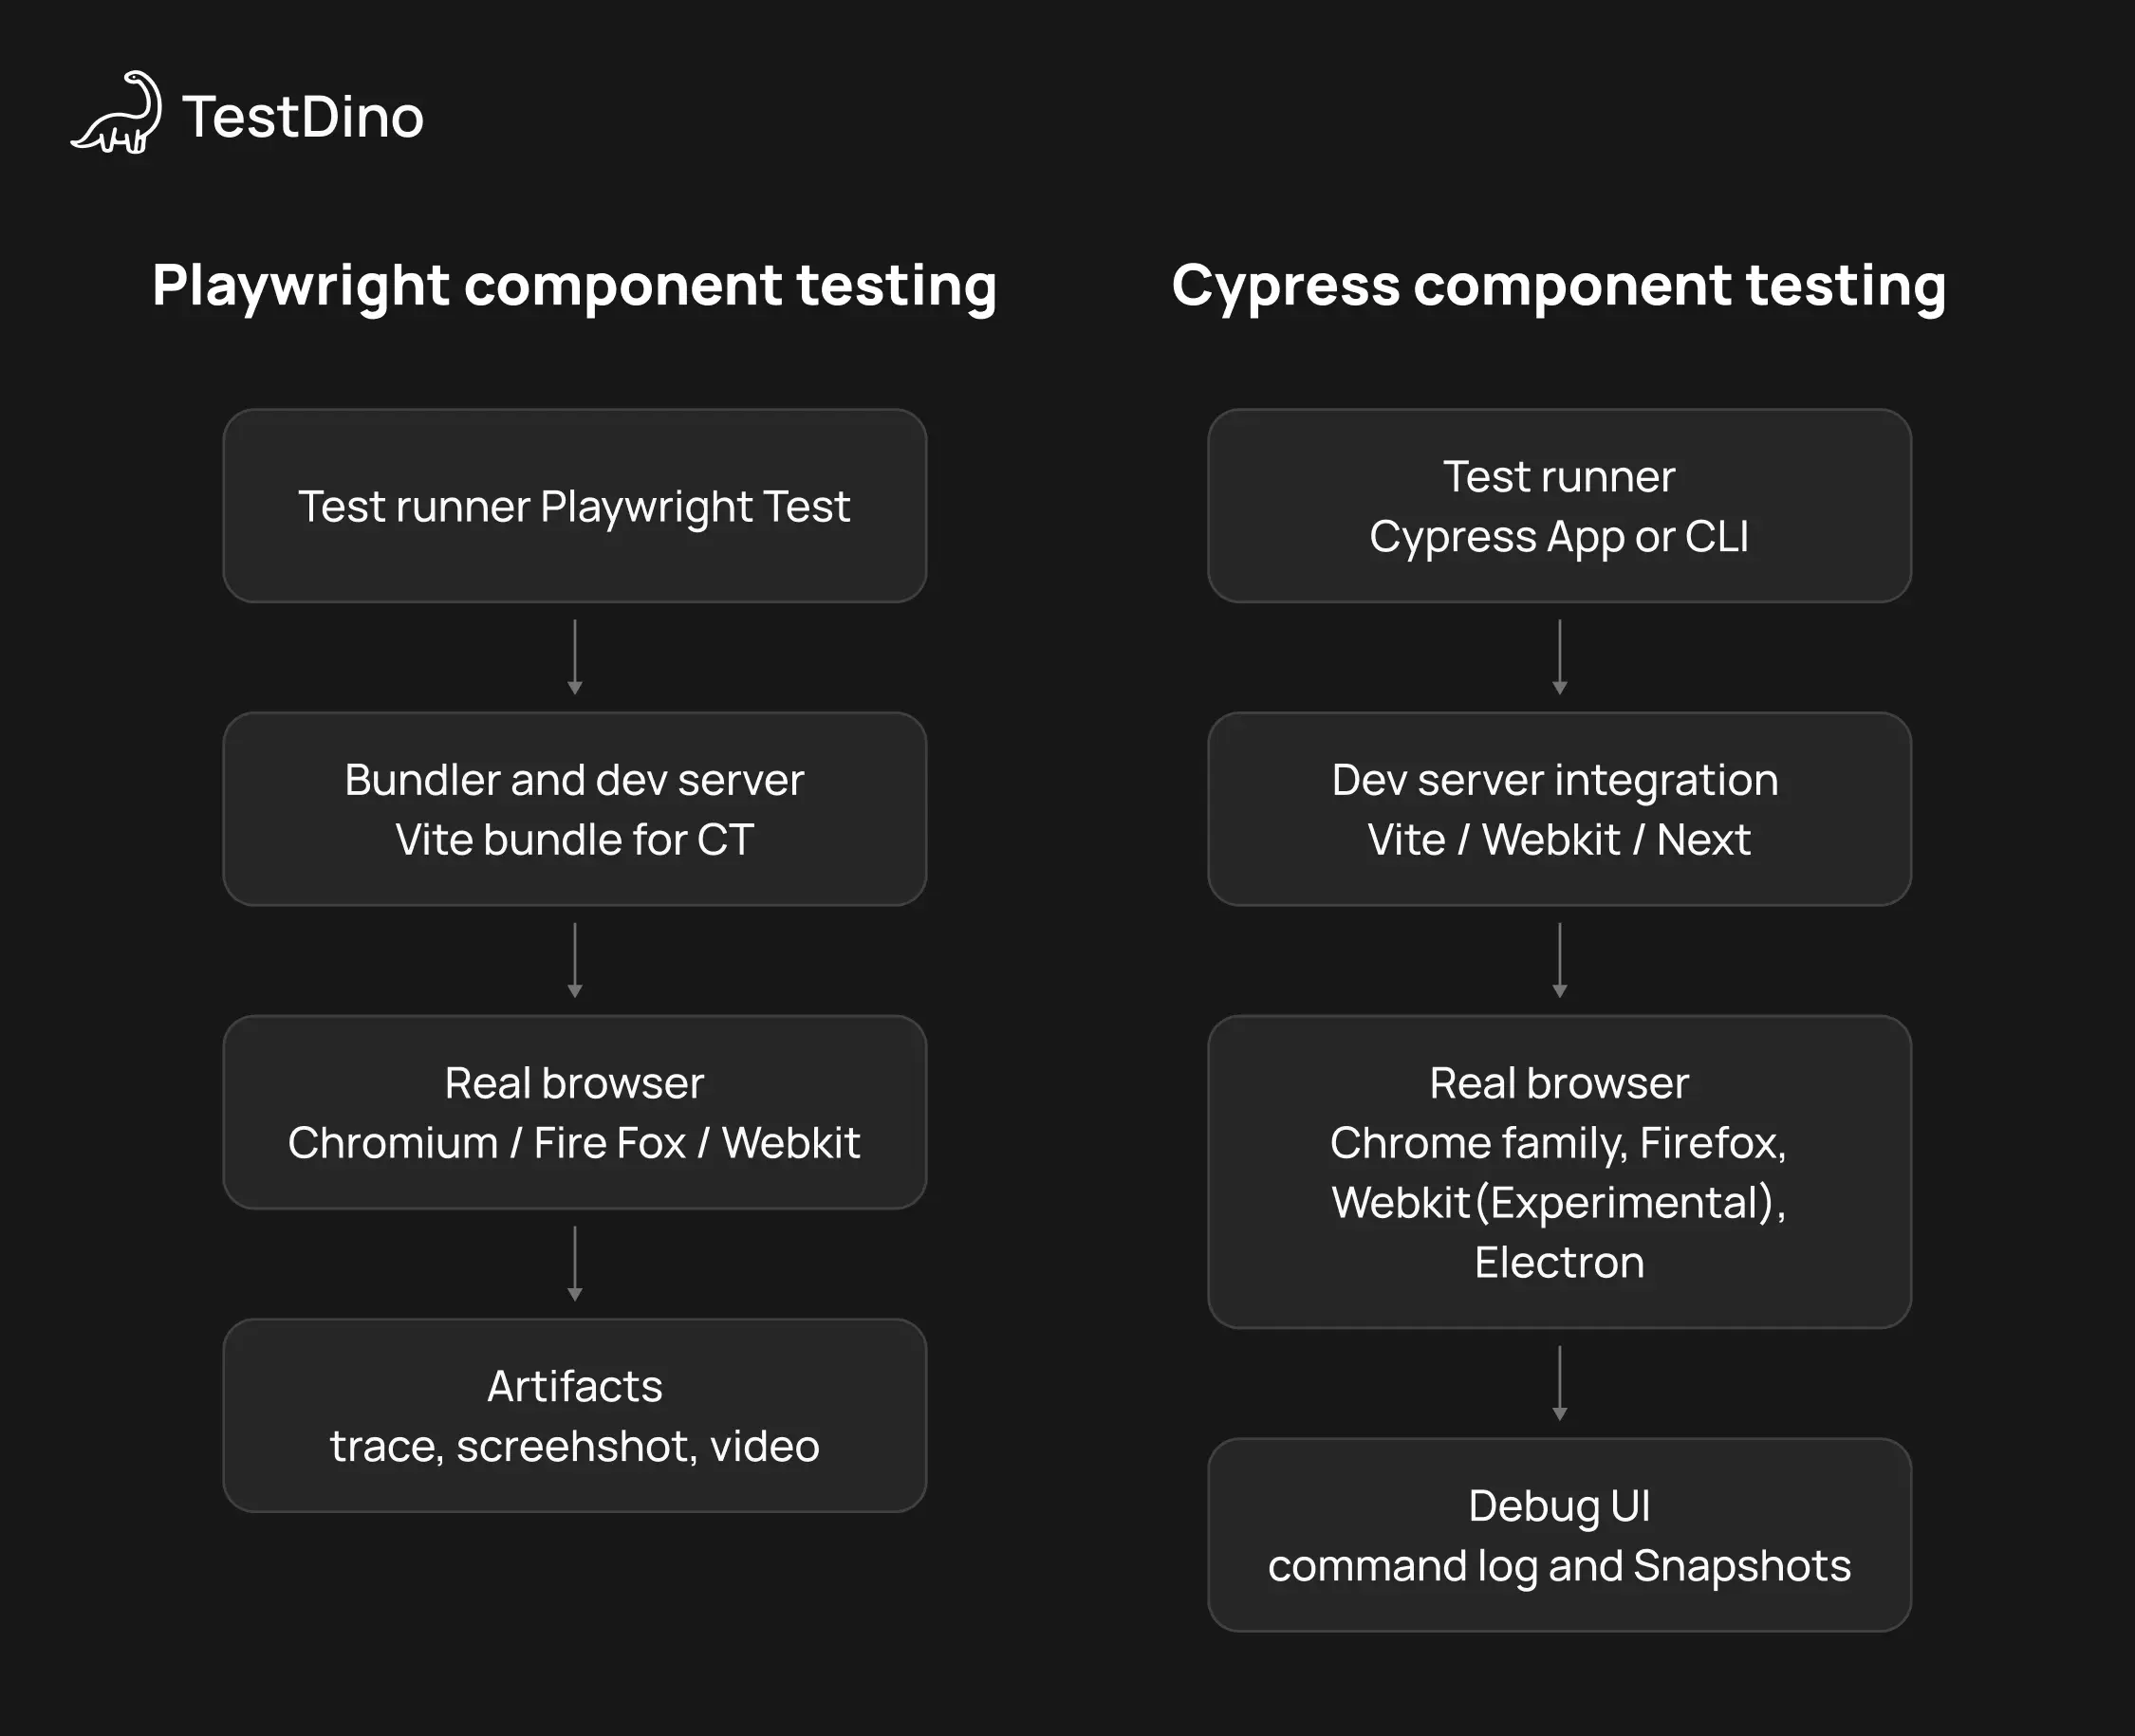2135x1736 pixels.
Task: Click arrow below Cypress App or CLI box
Action: [1559, 657]
